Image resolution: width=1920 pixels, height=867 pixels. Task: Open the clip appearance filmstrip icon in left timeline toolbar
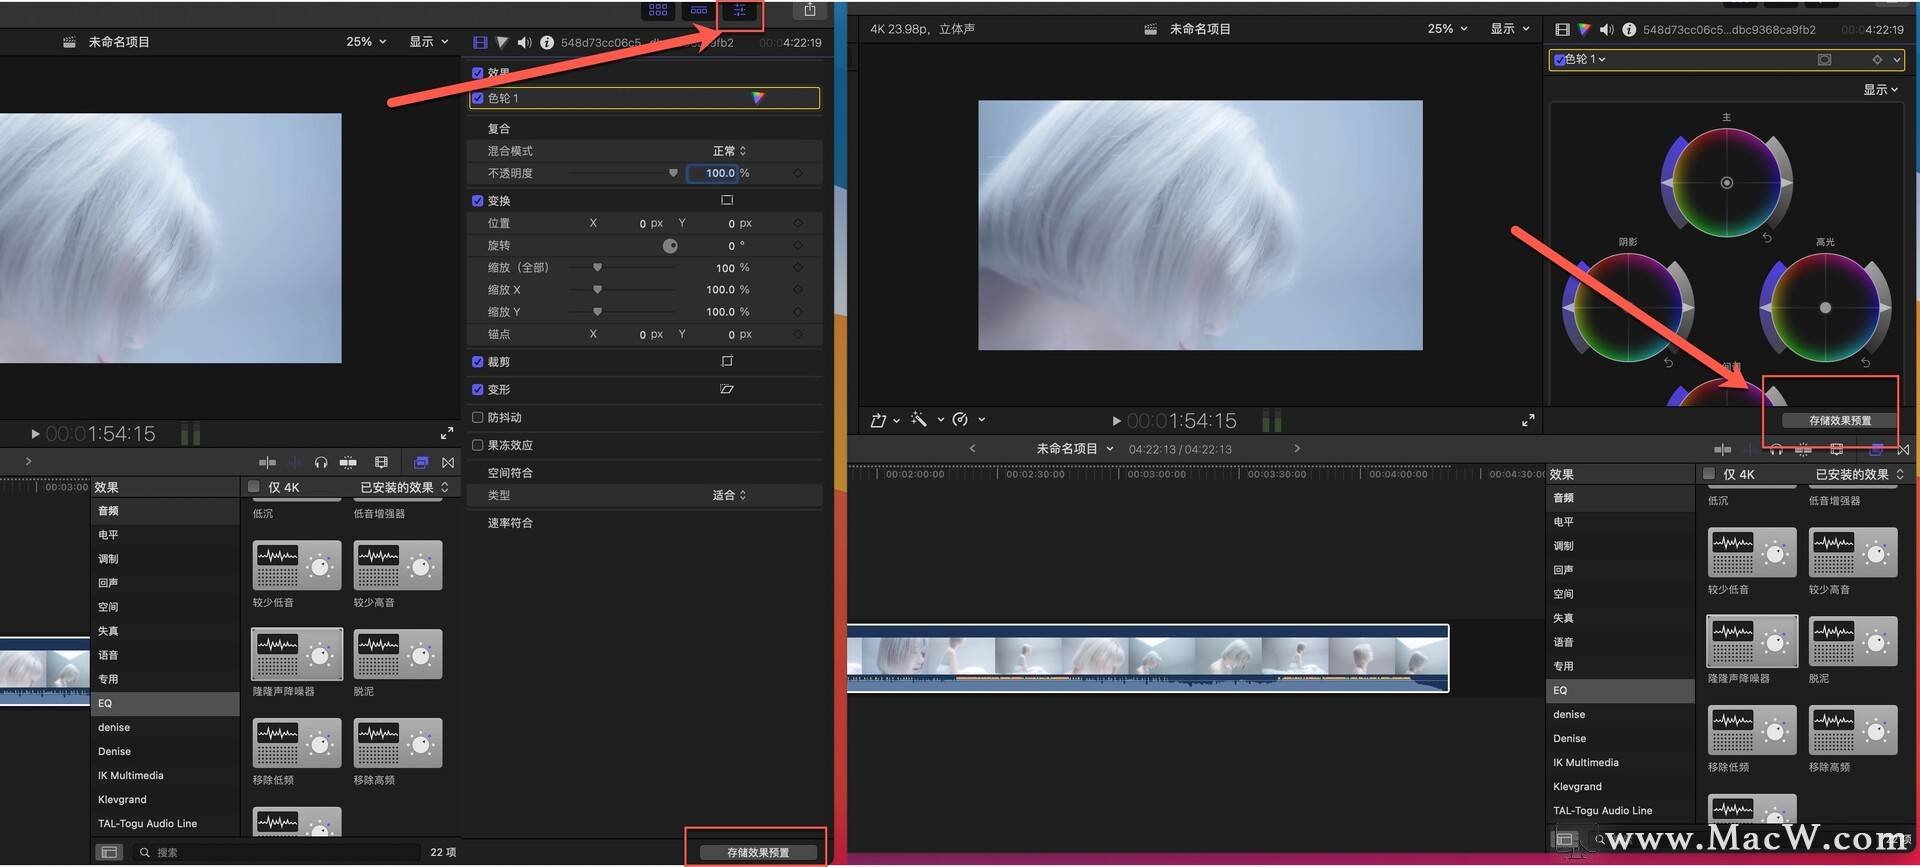[381, 462]
